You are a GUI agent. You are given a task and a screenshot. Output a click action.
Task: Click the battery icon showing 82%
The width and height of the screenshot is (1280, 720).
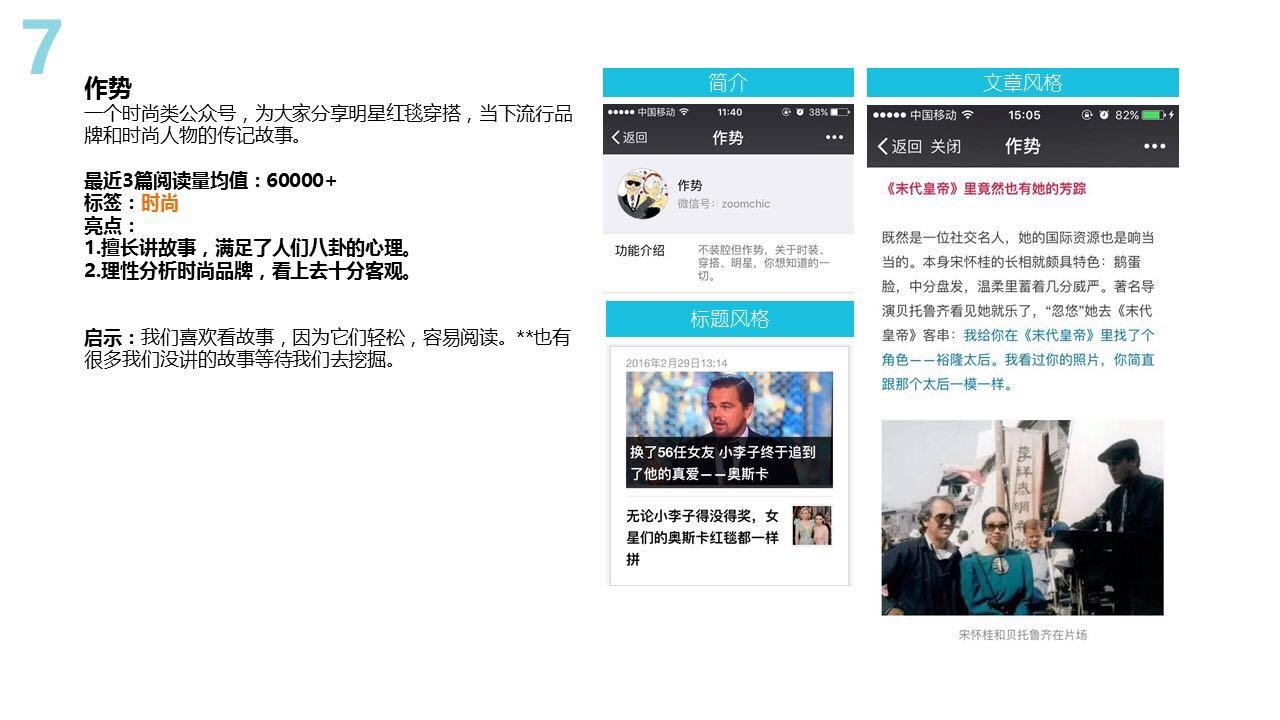click(1156, 115)
